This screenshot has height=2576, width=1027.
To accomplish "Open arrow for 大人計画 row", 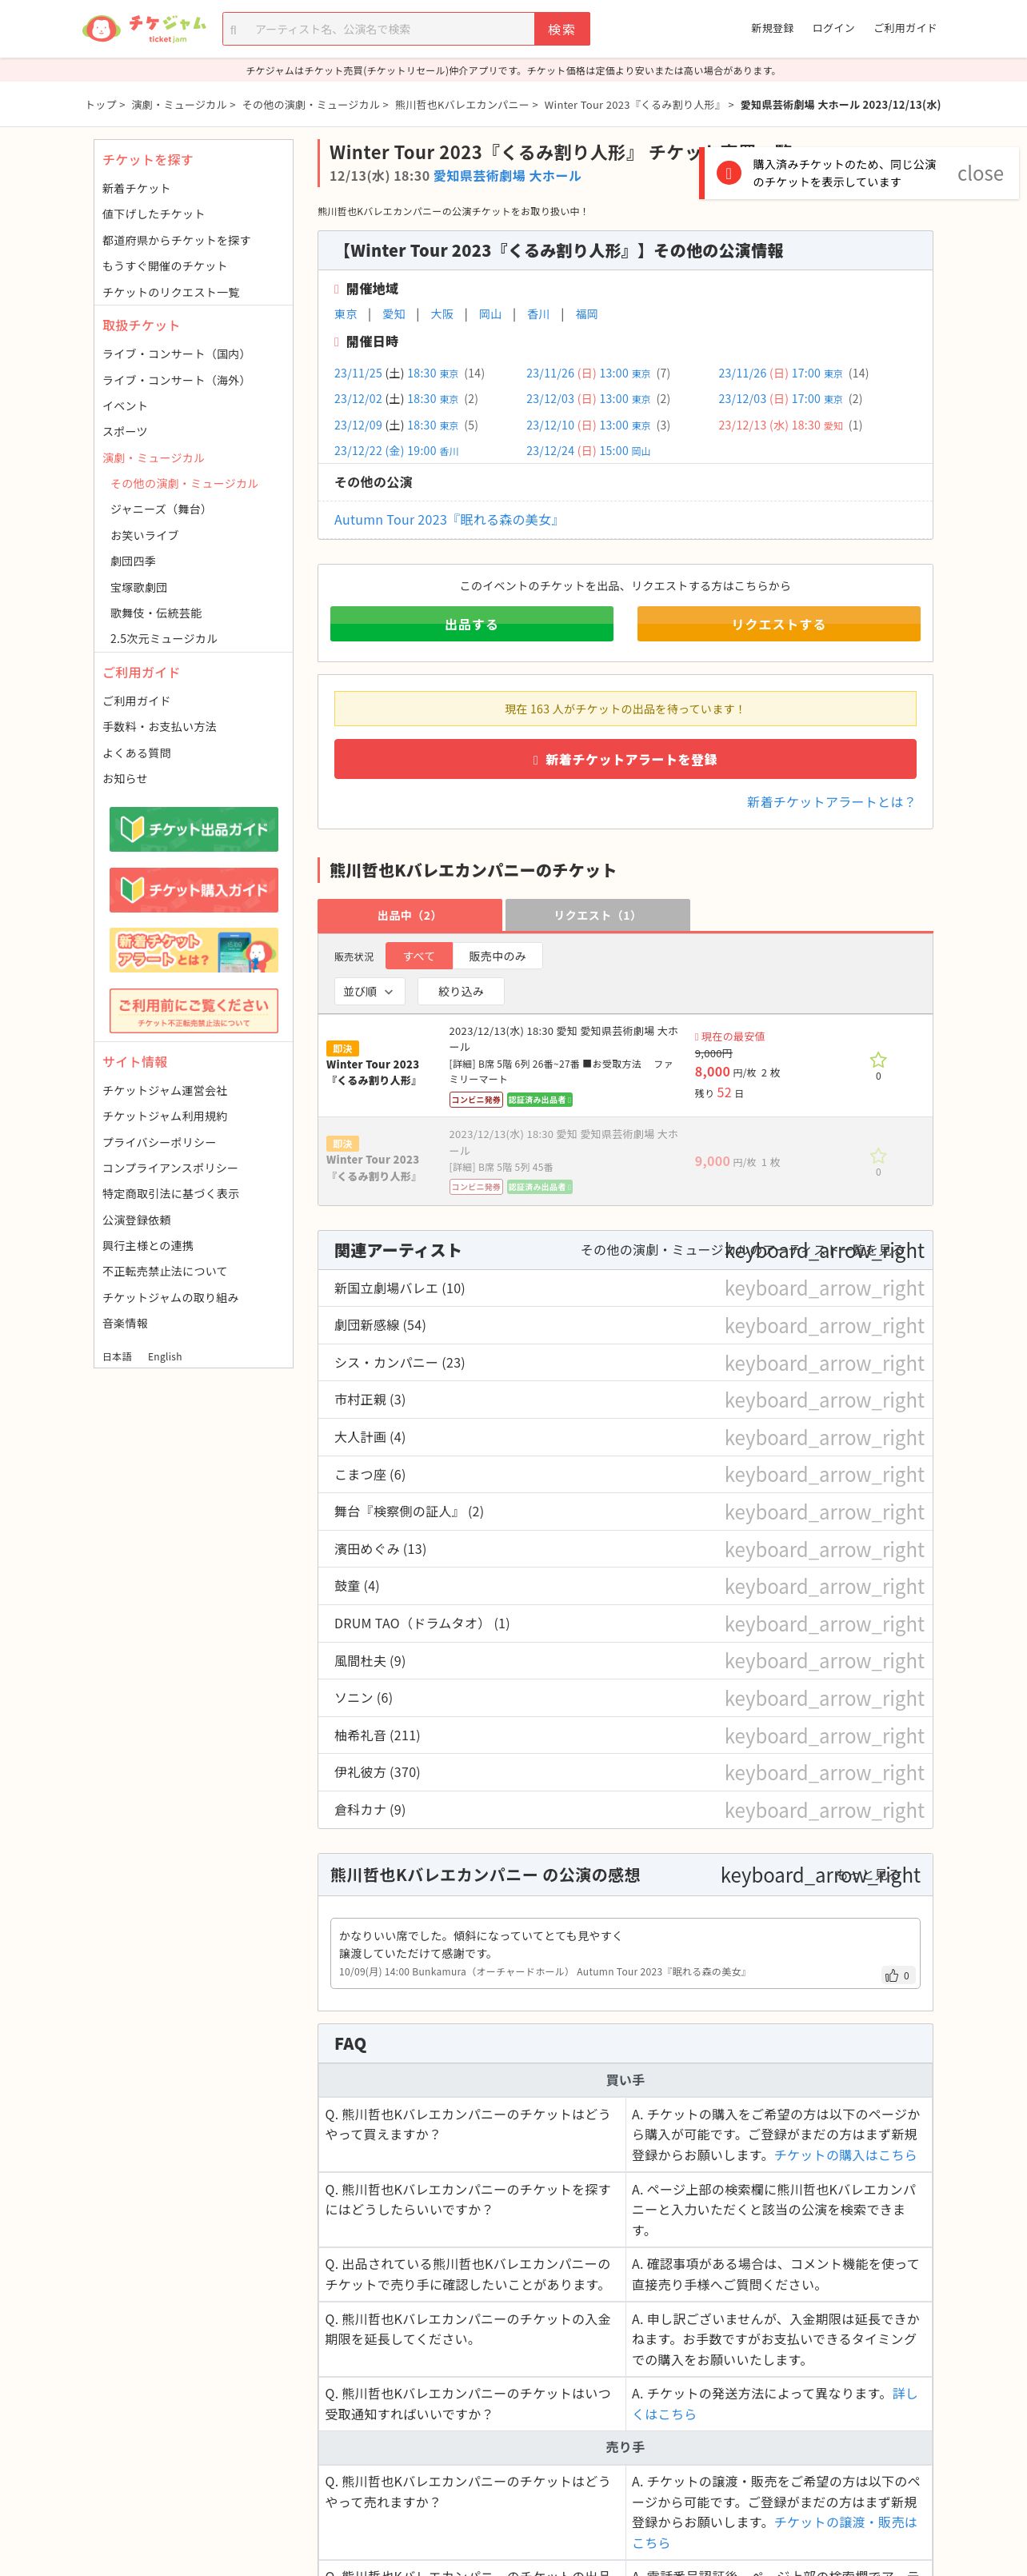I will tap(824, 1437).
